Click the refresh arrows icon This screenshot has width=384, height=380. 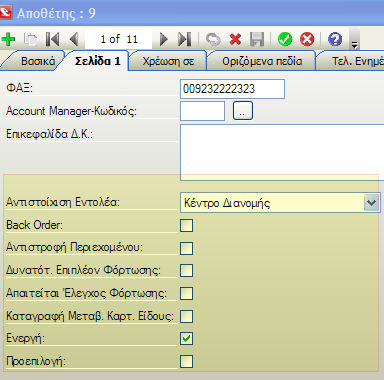(x=213, y=39)
